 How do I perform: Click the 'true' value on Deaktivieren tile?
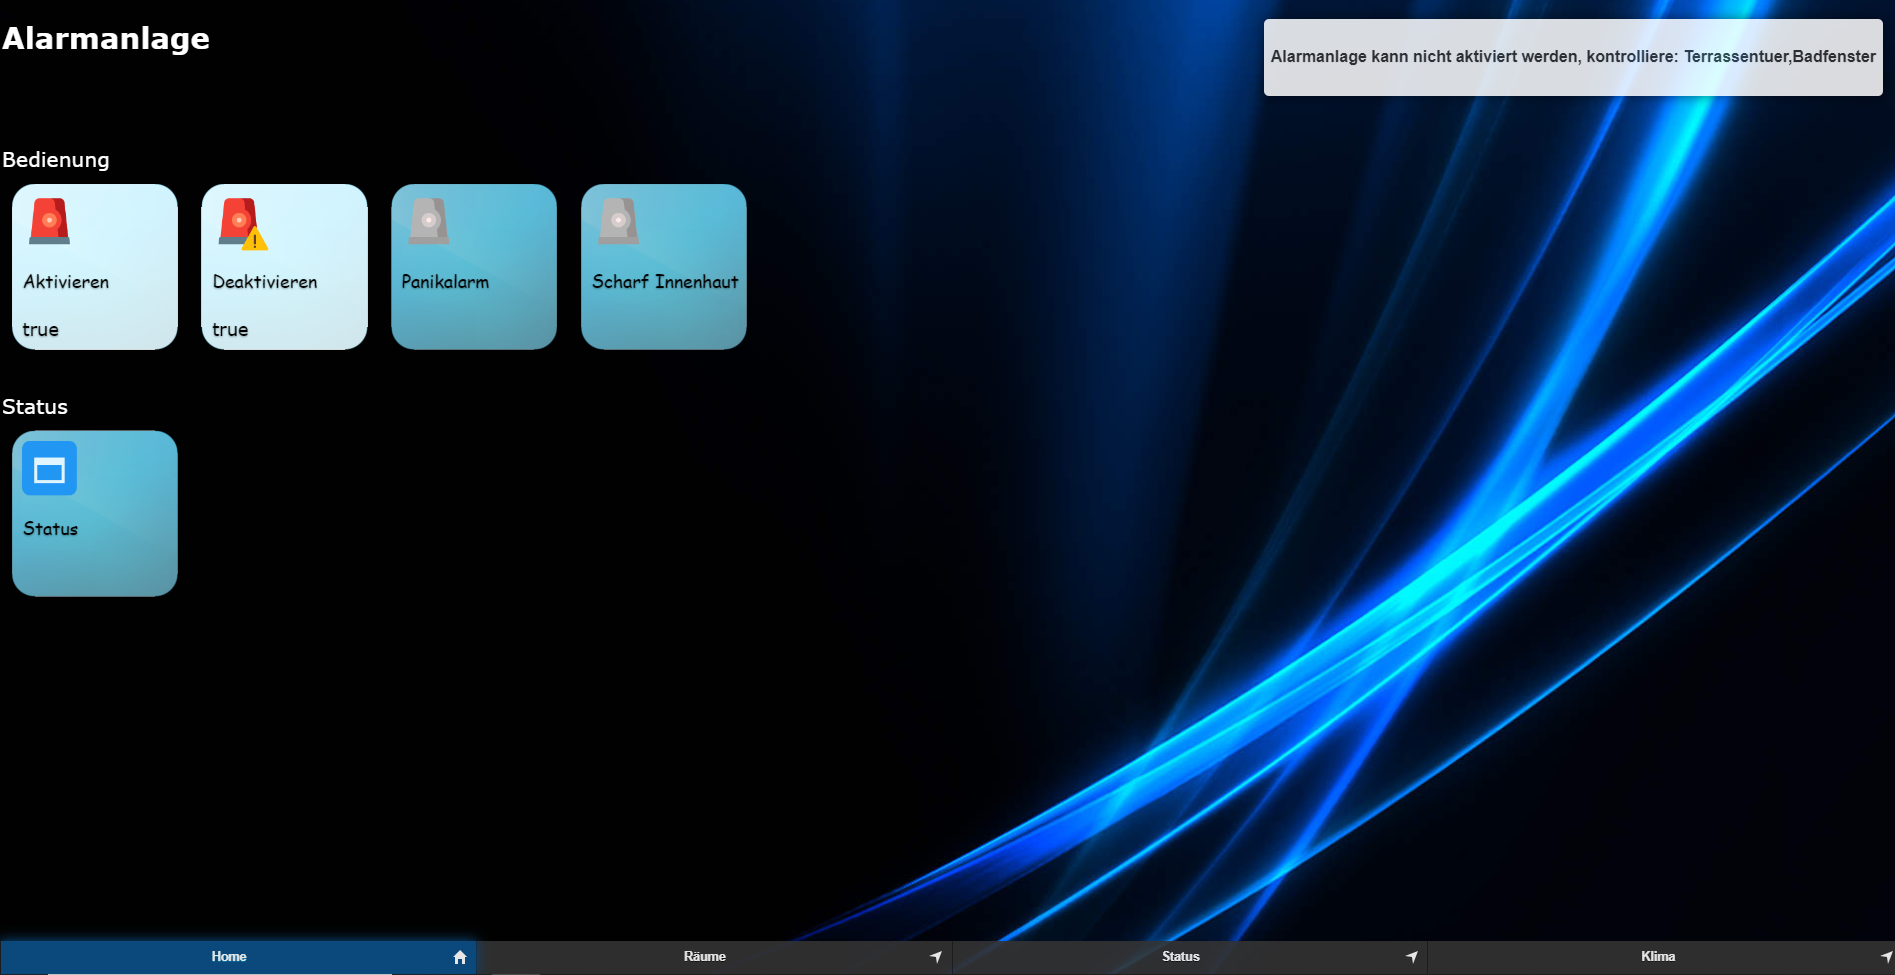[230, 329]
